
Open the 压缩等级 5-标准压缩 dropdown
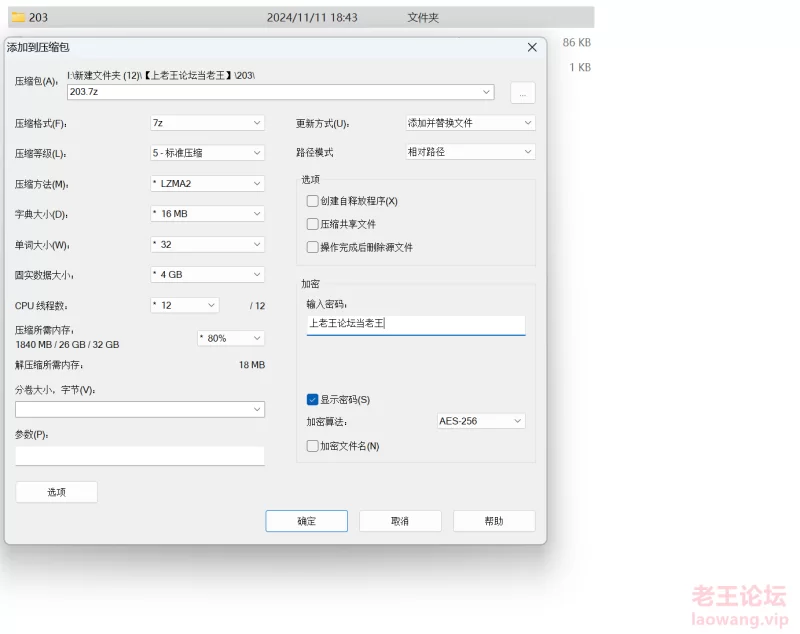click(208, 153)
